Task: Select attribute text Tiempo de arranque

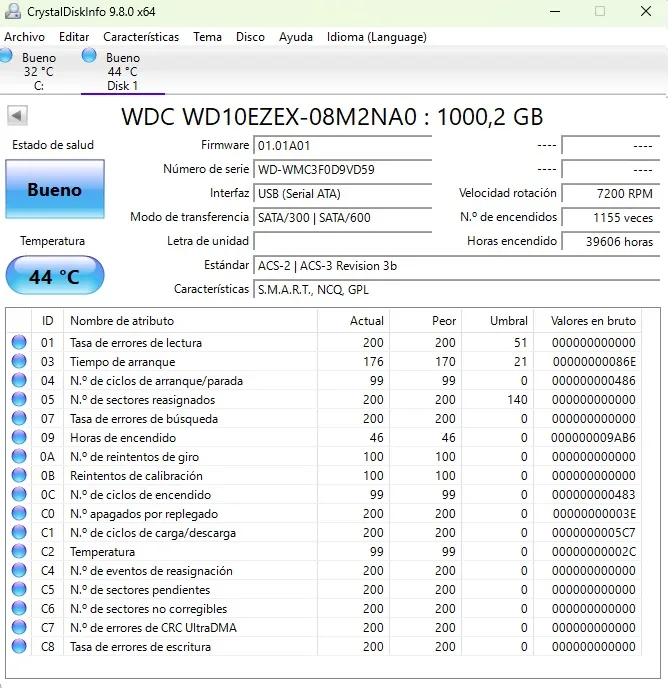Action: (122, 362)
